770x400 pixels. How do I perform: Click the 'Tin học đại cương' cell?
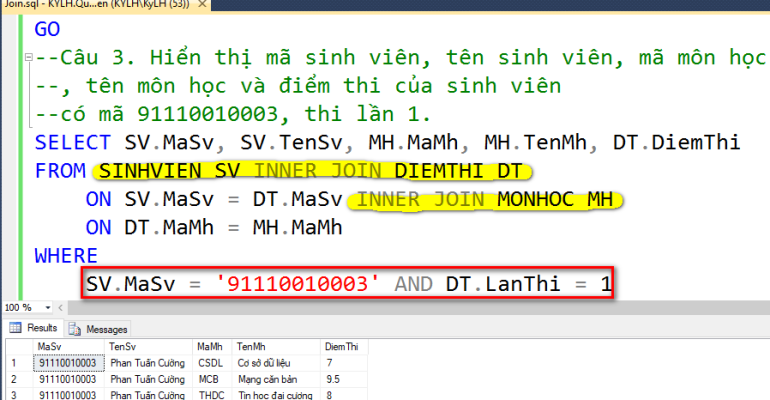[x=276, y=395]
